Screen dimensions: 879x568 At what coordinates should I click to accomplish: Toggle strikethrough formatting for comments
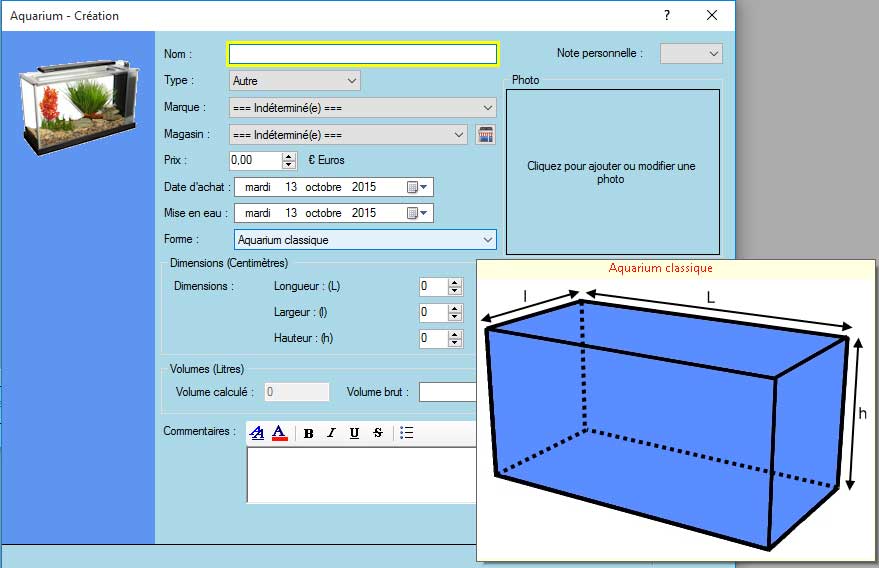coord(377,433)
